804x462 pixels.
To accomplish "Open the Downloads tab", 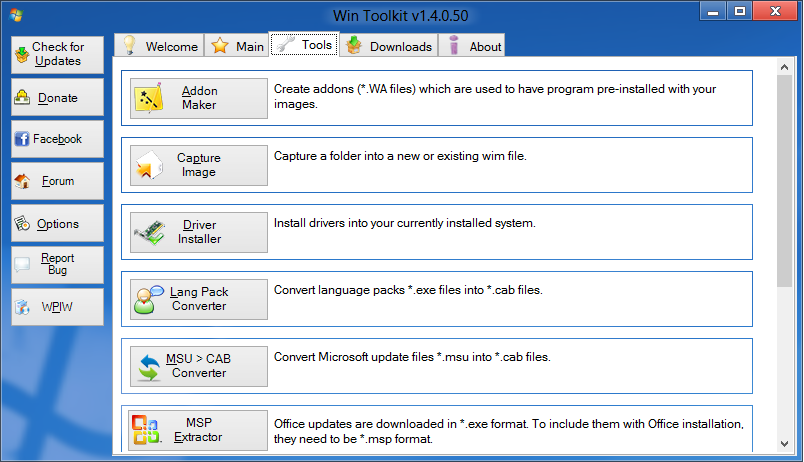I will [x=389, y=46].
